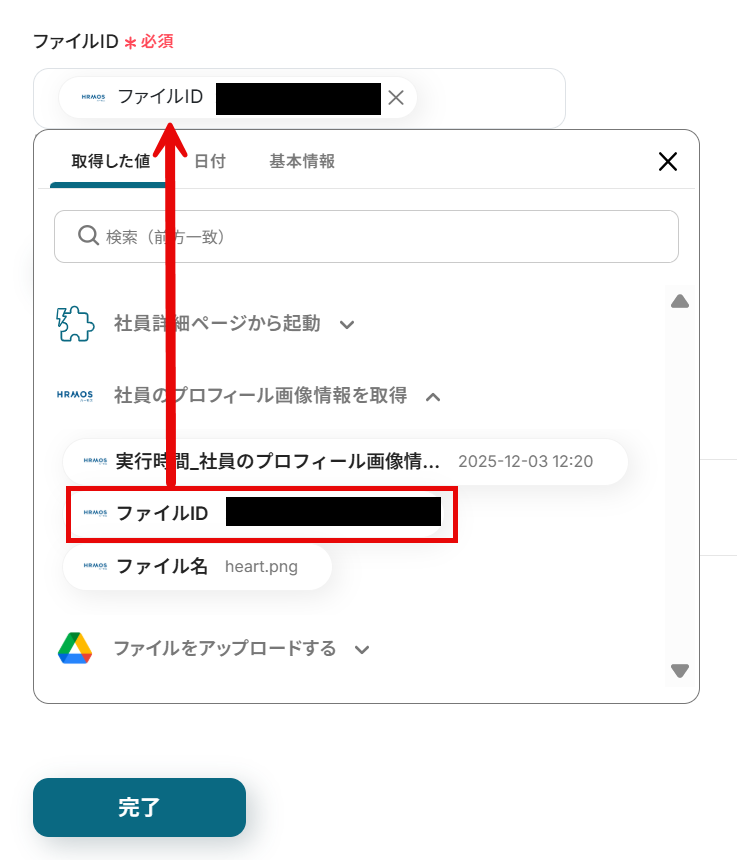Switch to the 日付 tab
This screenshot has height=860, width=737.
click(x=210, y=161)
